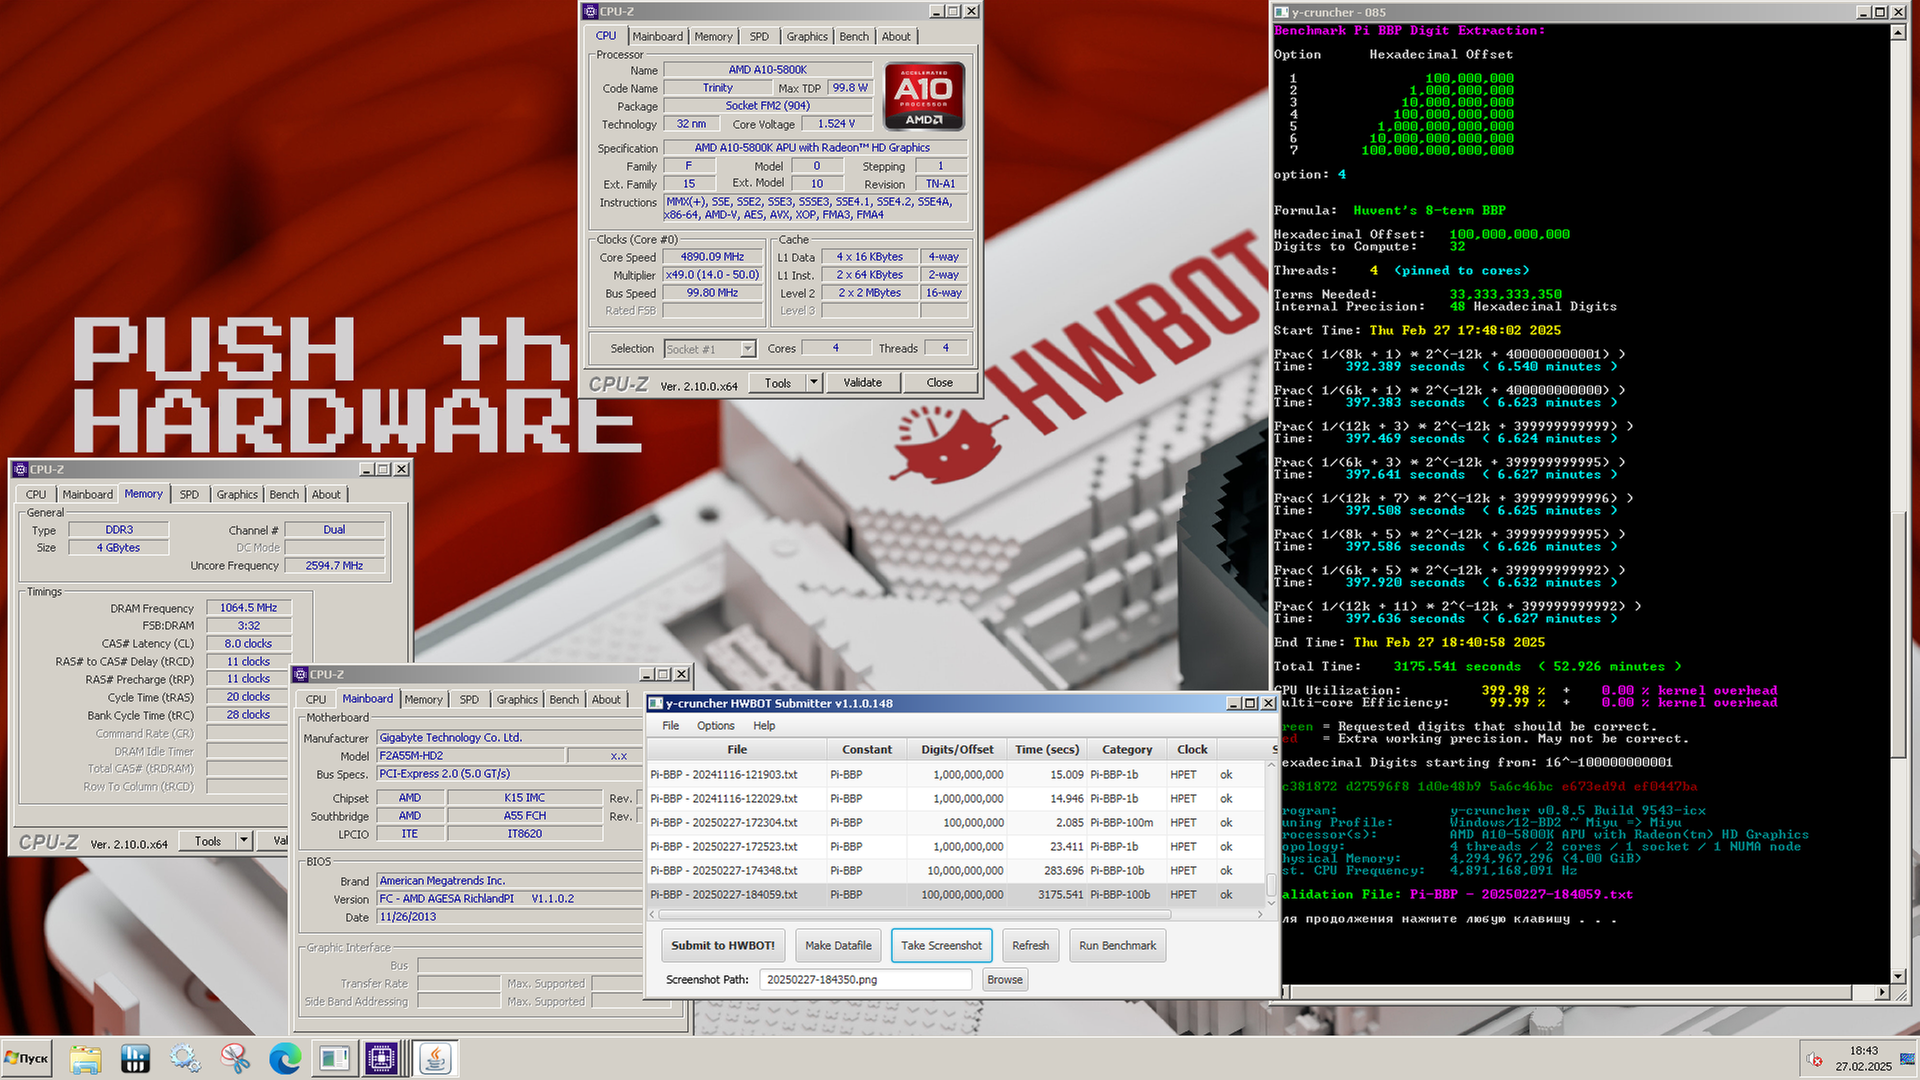Click the DRAM Frequency 1064.5 MHz value
The height and width of the screenshot is (1080, 1920).
[249, 608]
